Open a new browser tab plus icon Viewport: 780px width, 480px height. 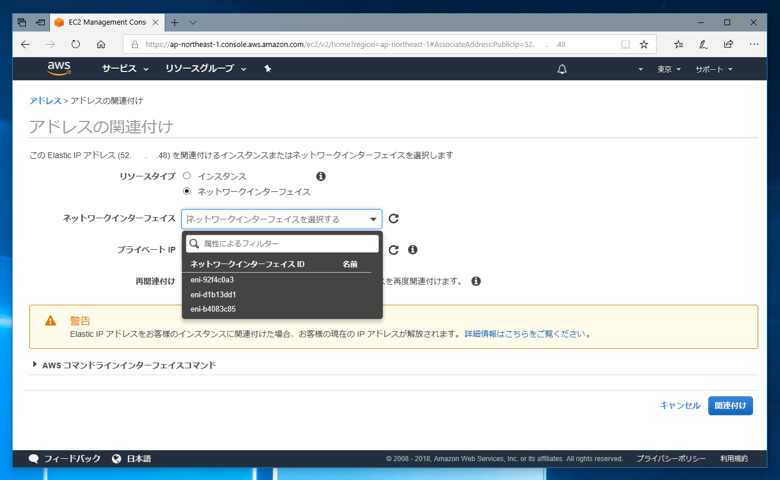pos(175,22)
